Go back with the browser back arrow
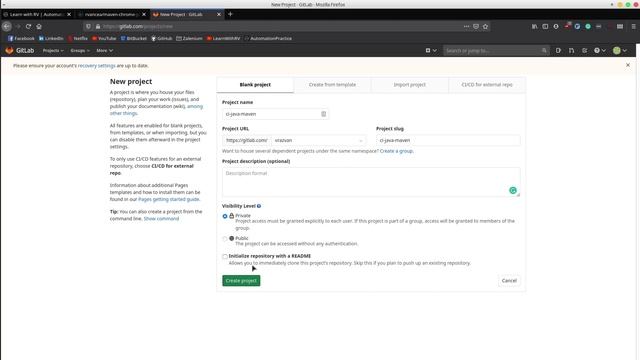Viewport: 640px width, 360px height. tap(7, 26)
